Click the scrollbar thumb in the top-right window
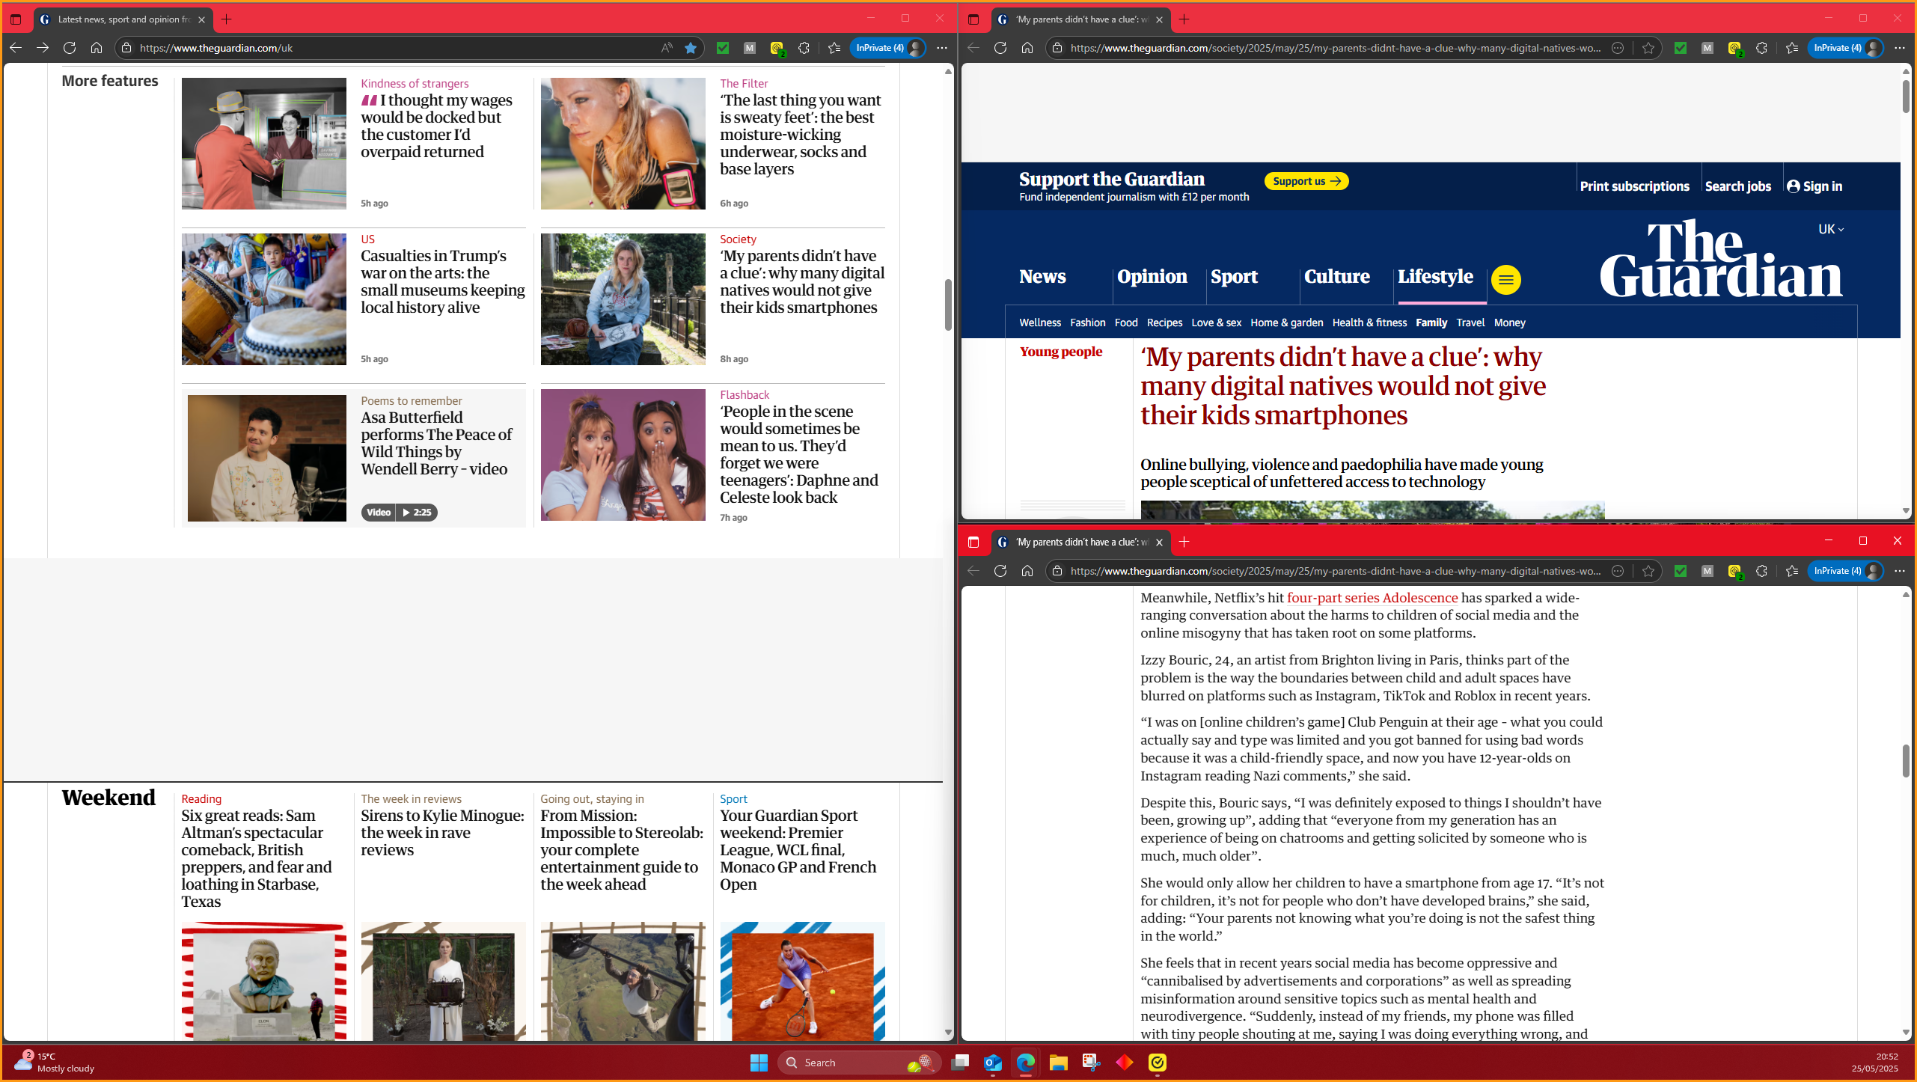Screen dimensions: 1917x1082 [1905, 96]
